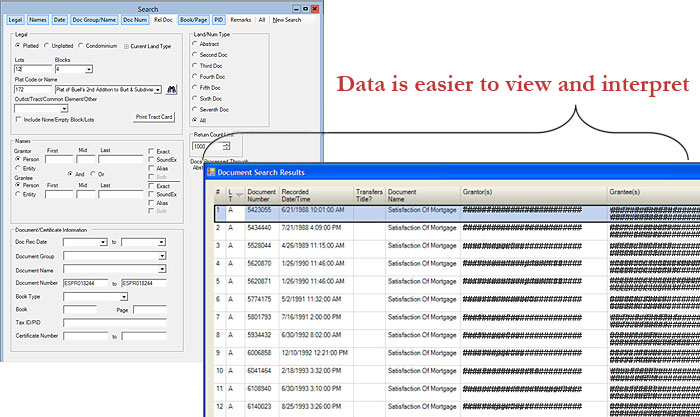The width and height of the screenshot is (700, 417).
Task: Open the Doc Rec Date to dropdown
Action: (x=162, y=242)
